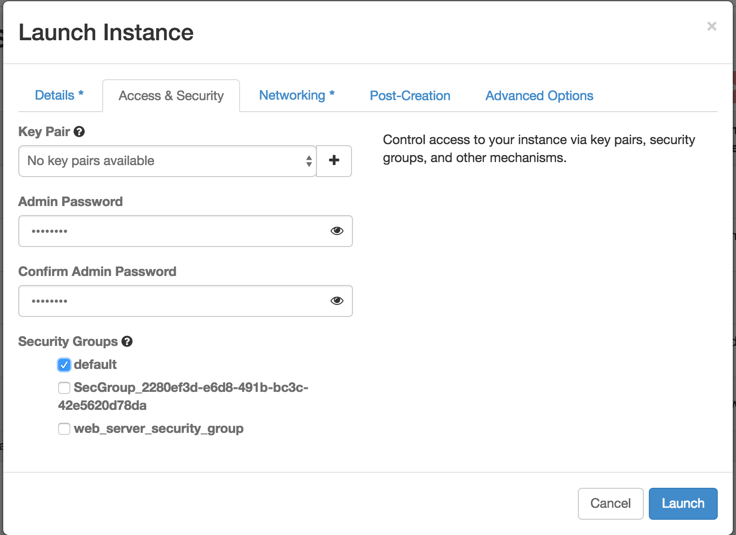Viewport: 736px width, 535px height.
Task: Click the Key Pair dropdown arrows
Action: [308, 161]
